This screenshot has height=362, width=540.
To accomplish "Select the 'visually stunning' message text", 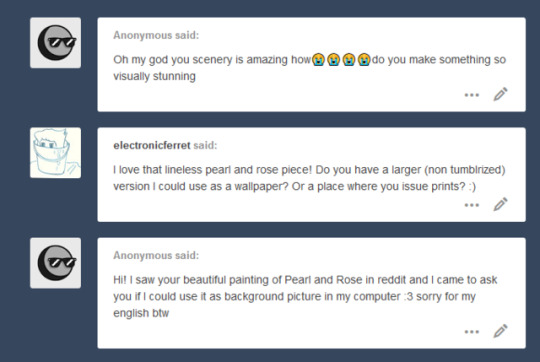I will 154,76.
